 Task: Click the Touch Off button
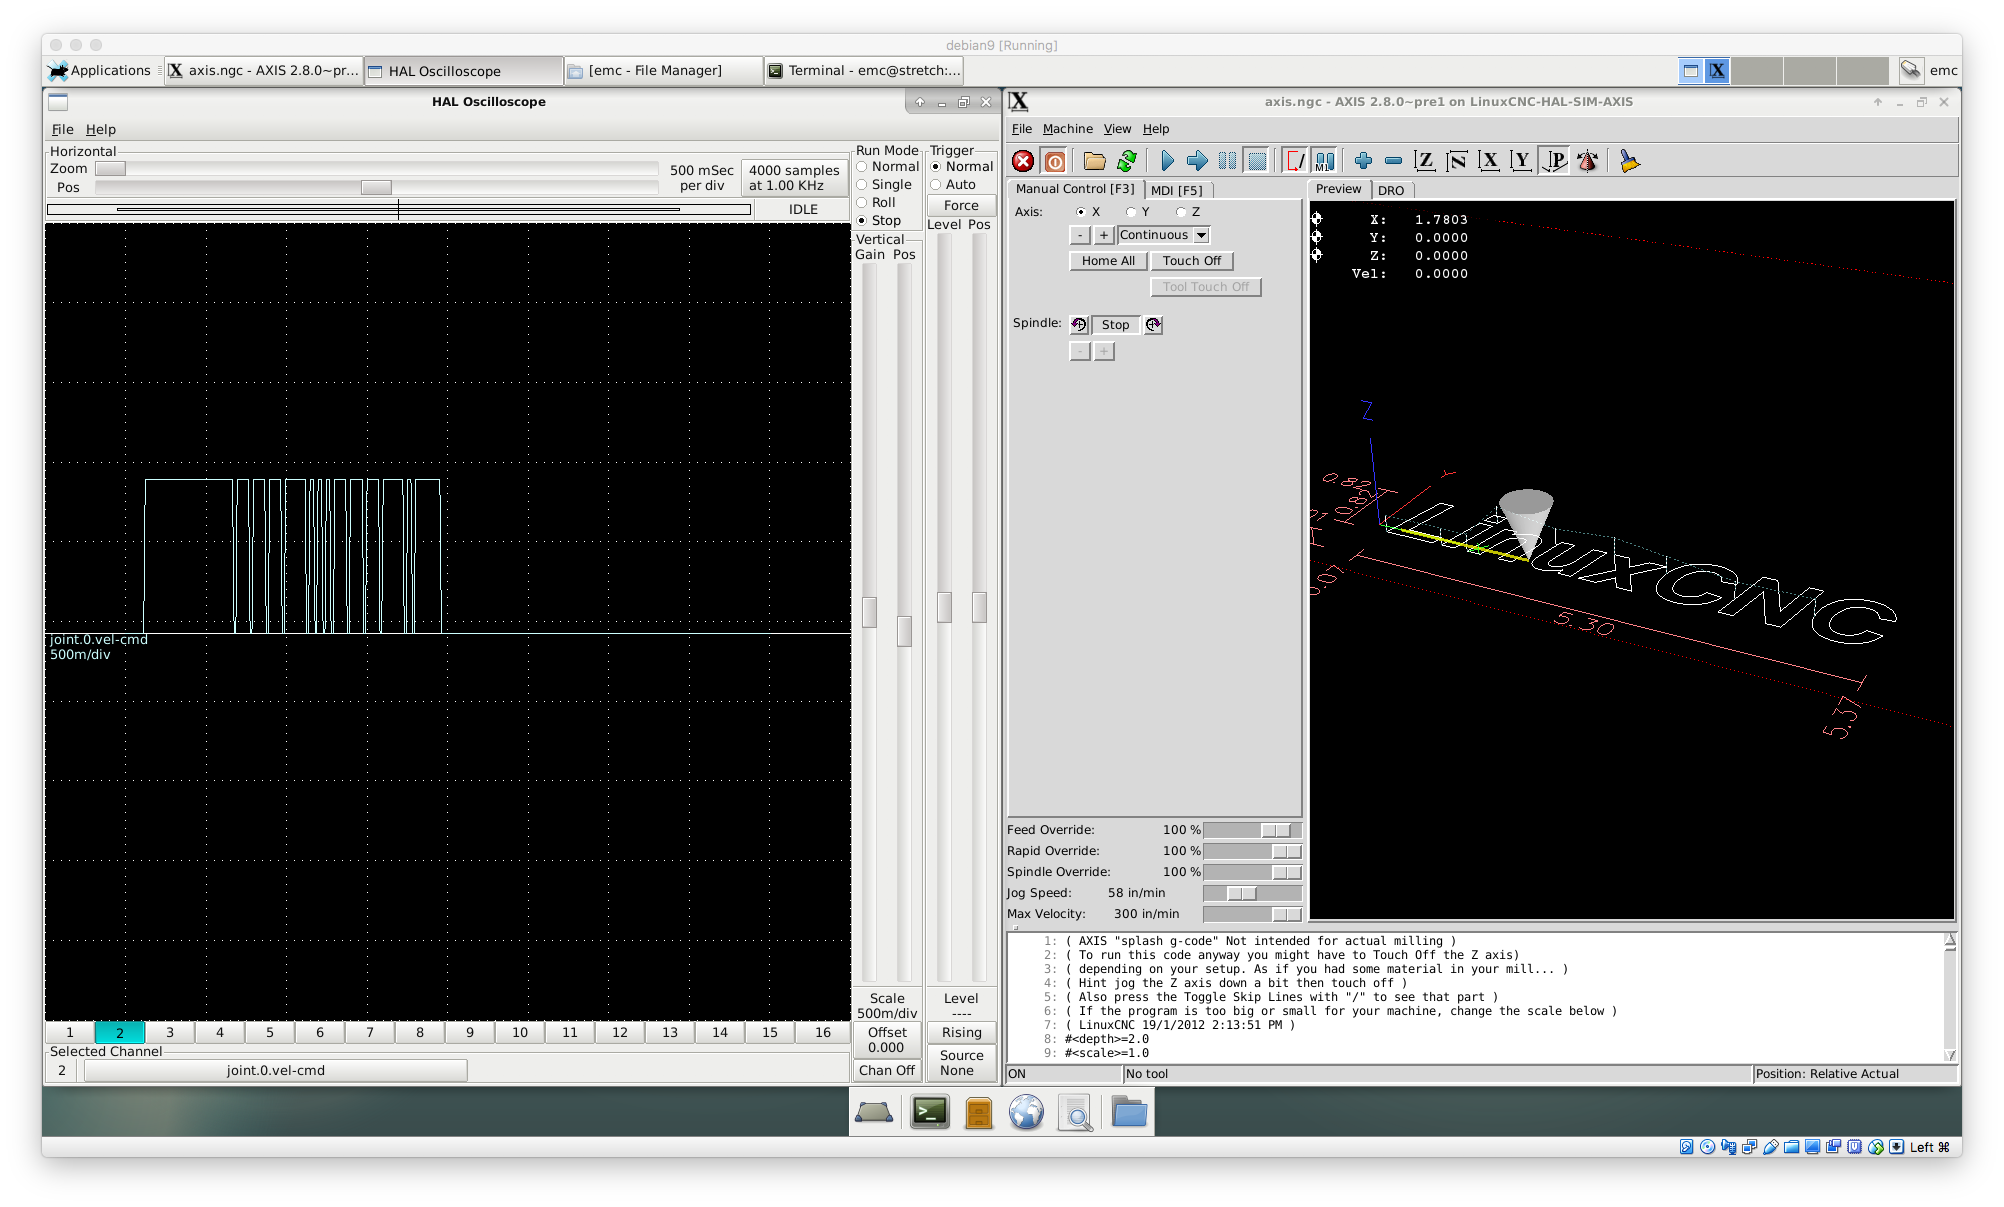pos(1191,261)
